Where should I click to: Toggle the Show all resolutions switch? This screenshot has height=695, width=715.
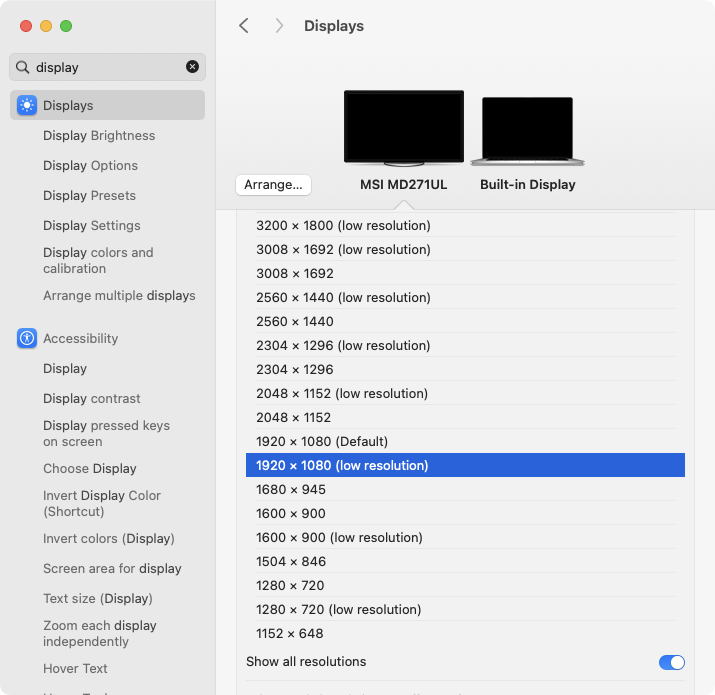point(671,662)
